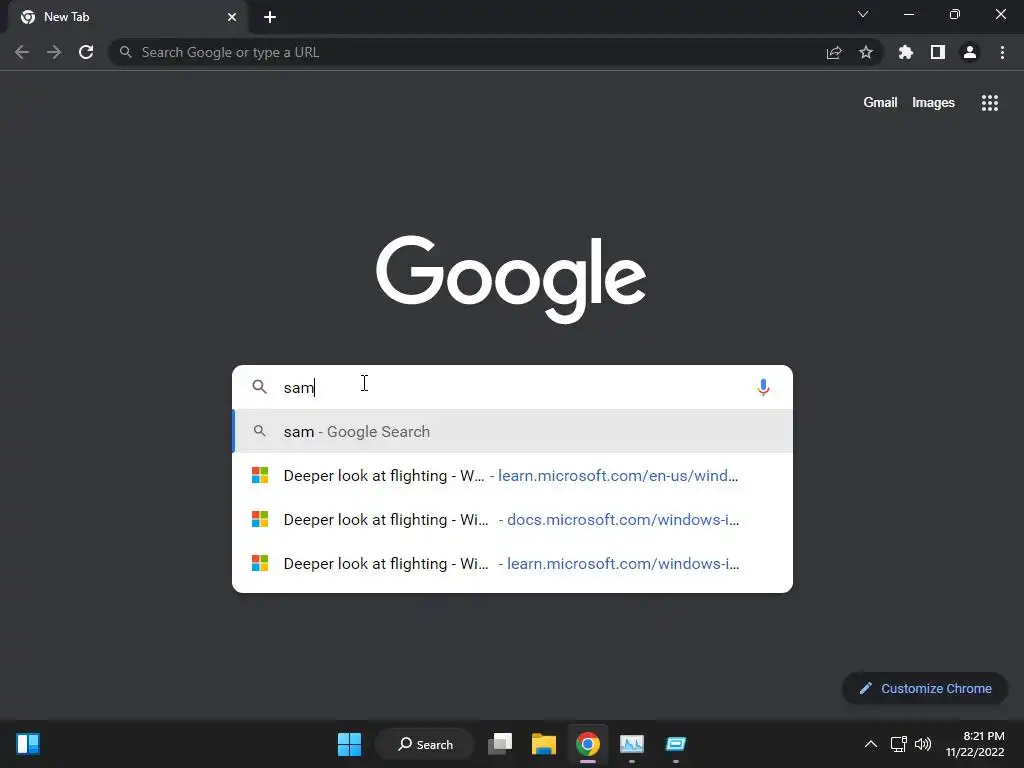Image resolution: width=1024 pixels, height=768 pixels.
Task: Open the clock showing 8:21 PM
Action: coord(975,744)
